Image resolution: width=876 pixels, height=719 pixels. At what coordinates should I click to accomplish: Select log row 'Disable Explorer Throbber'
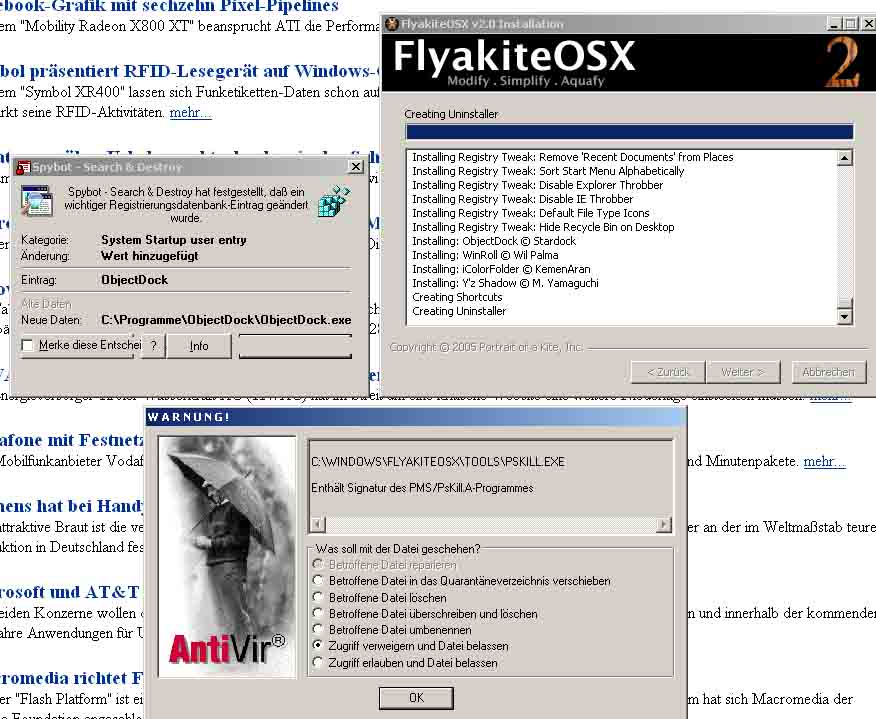click(x=537, y=185)
